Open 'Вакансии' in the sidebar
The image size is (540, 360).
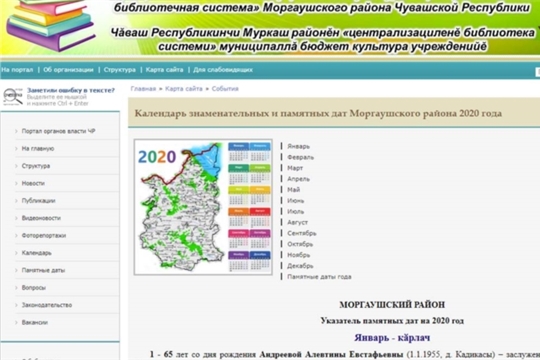point(34,323)
